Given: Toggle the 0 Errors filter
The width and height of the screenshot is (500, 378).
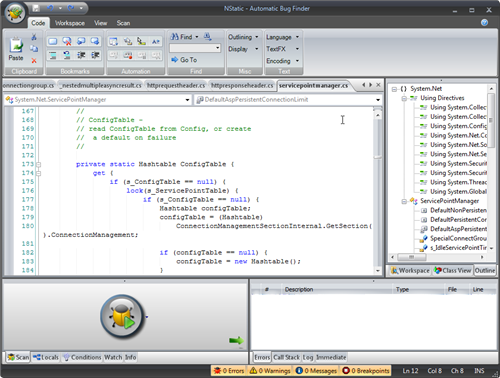Looking at the screenshot, I should tap(229, 371).
